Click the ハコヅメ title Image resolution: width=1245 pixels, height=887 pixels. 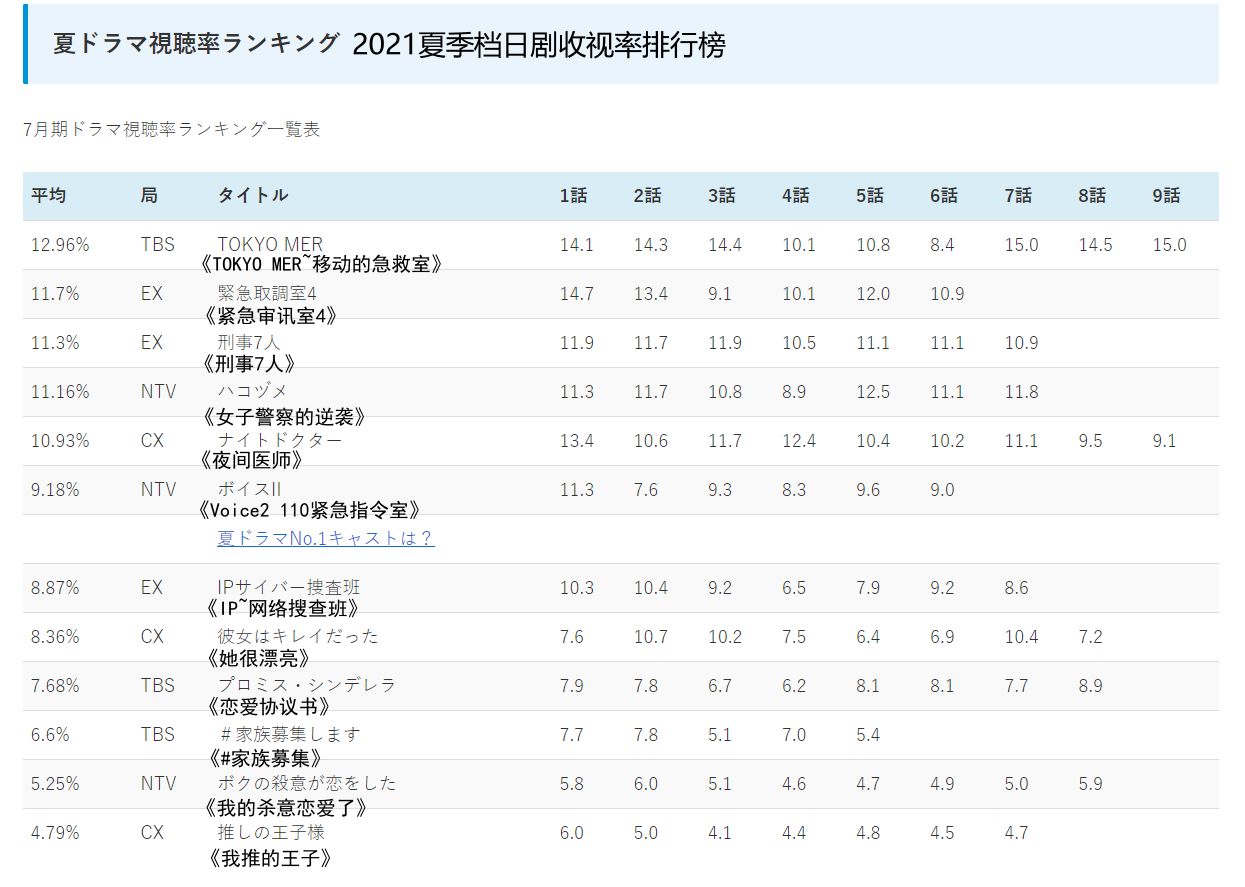tap(253, 392)
